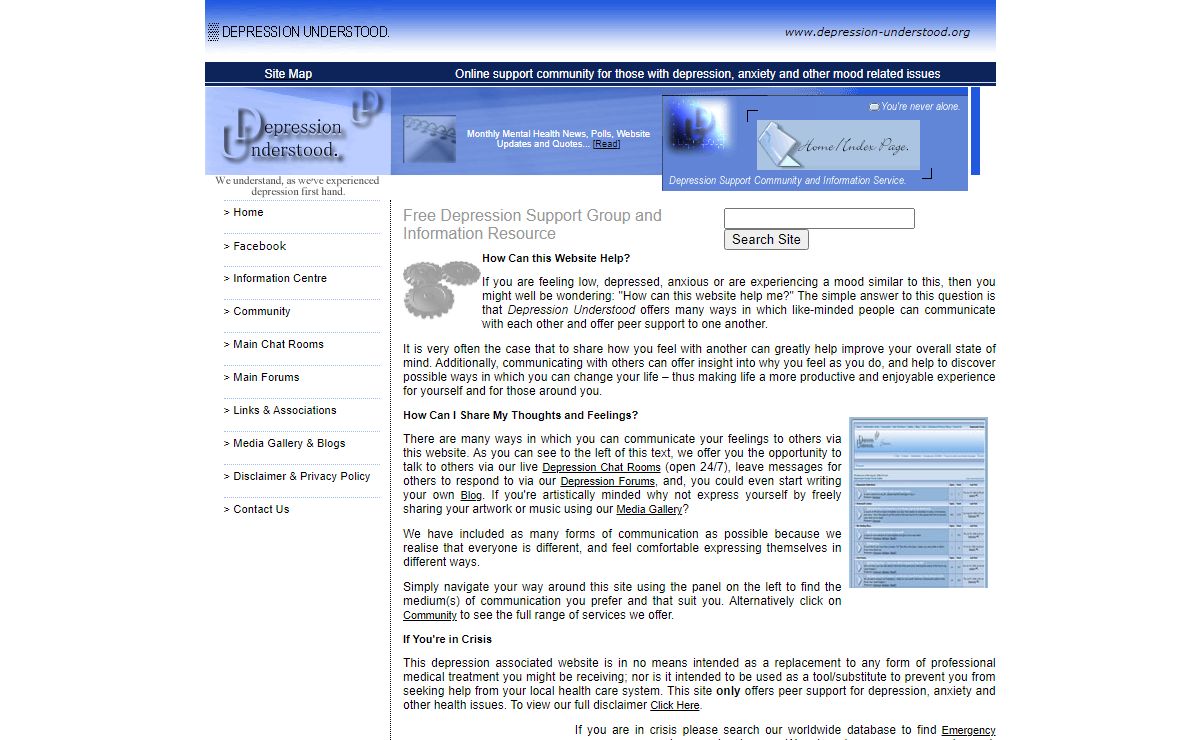
Task: Open Main Chat Rooms in sidebar
Action: click(x=278, y=344)
